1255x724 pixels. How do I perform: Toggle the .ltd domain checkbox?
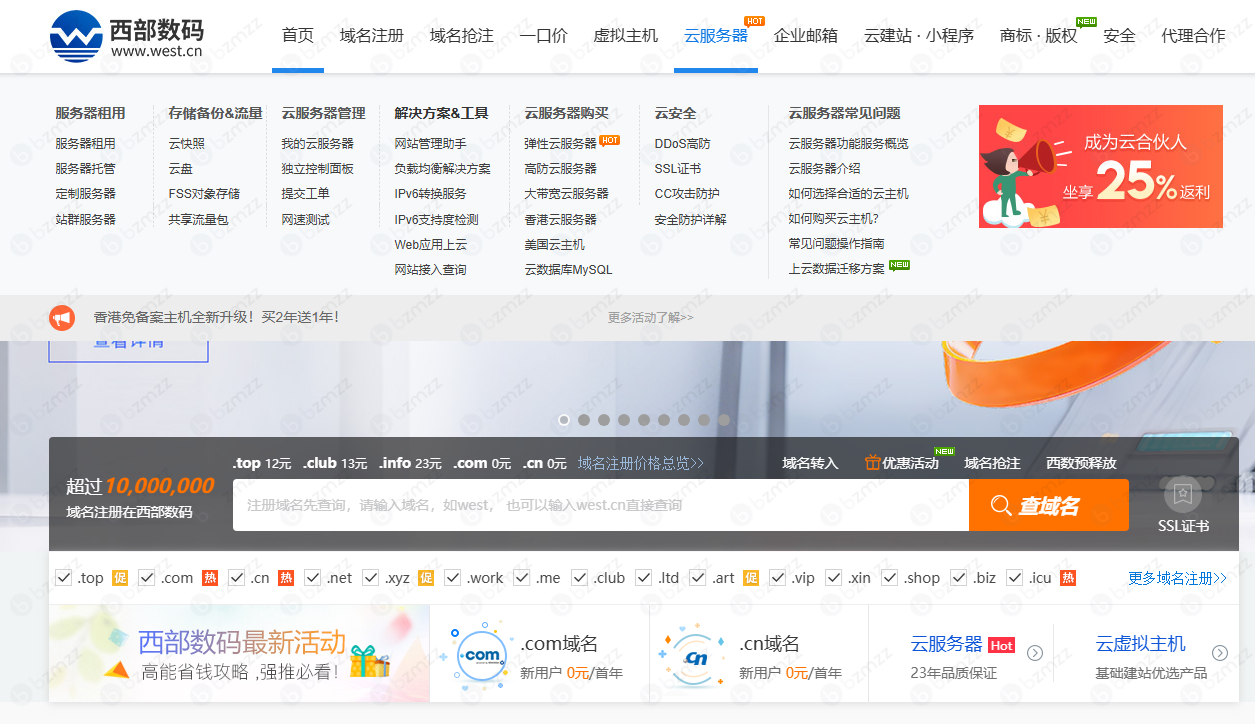point(643,578)
